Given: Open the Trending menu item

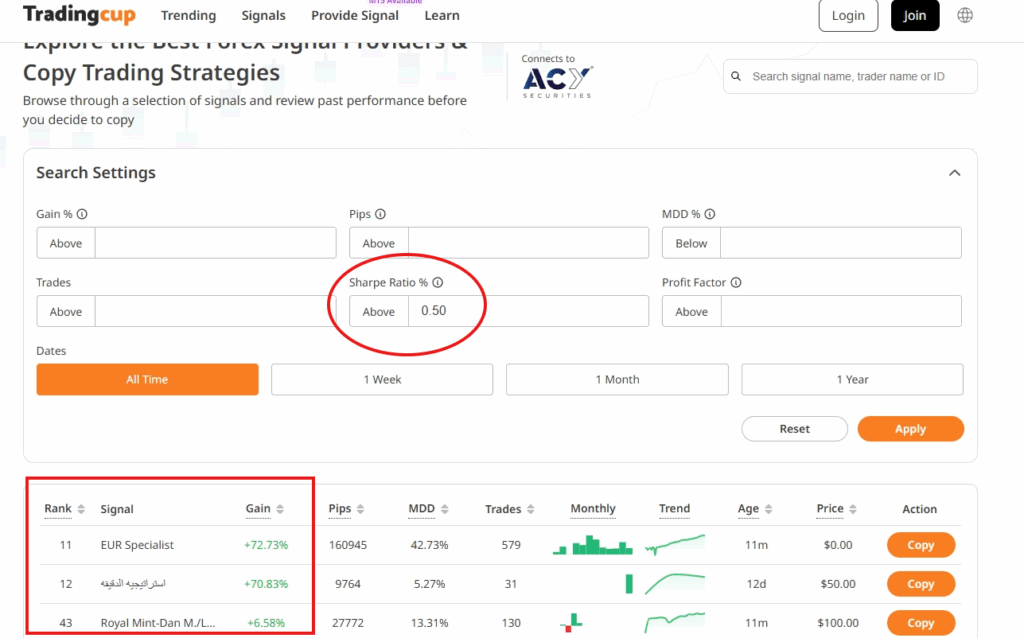Looking at the screenshot, I should coord(188,16).
